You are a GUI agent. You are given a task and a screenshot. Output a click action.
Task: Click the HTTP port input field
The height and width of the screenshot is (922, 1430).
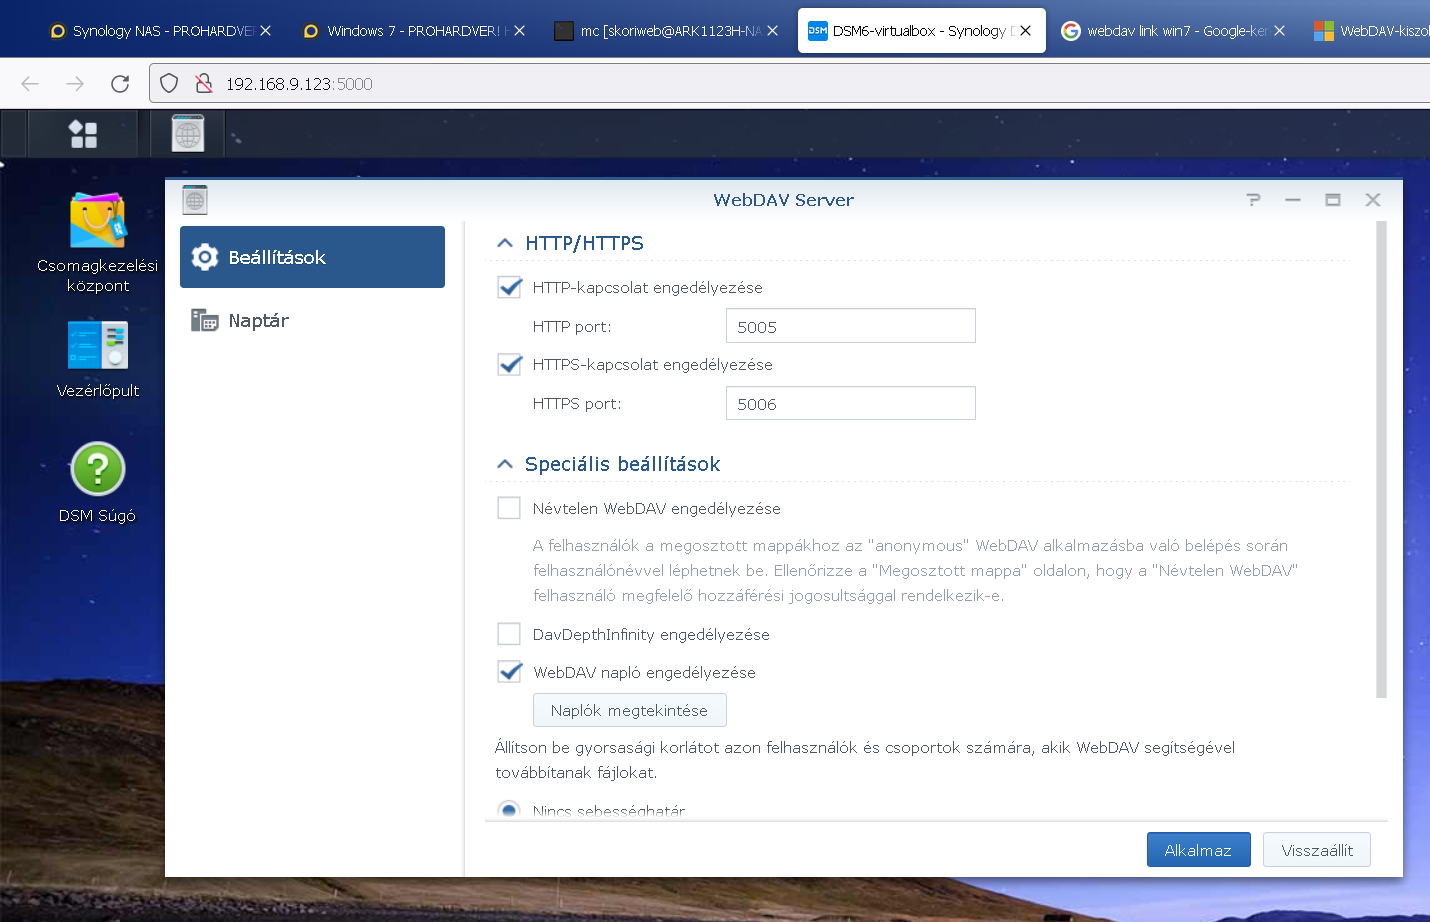pos(851,326)
